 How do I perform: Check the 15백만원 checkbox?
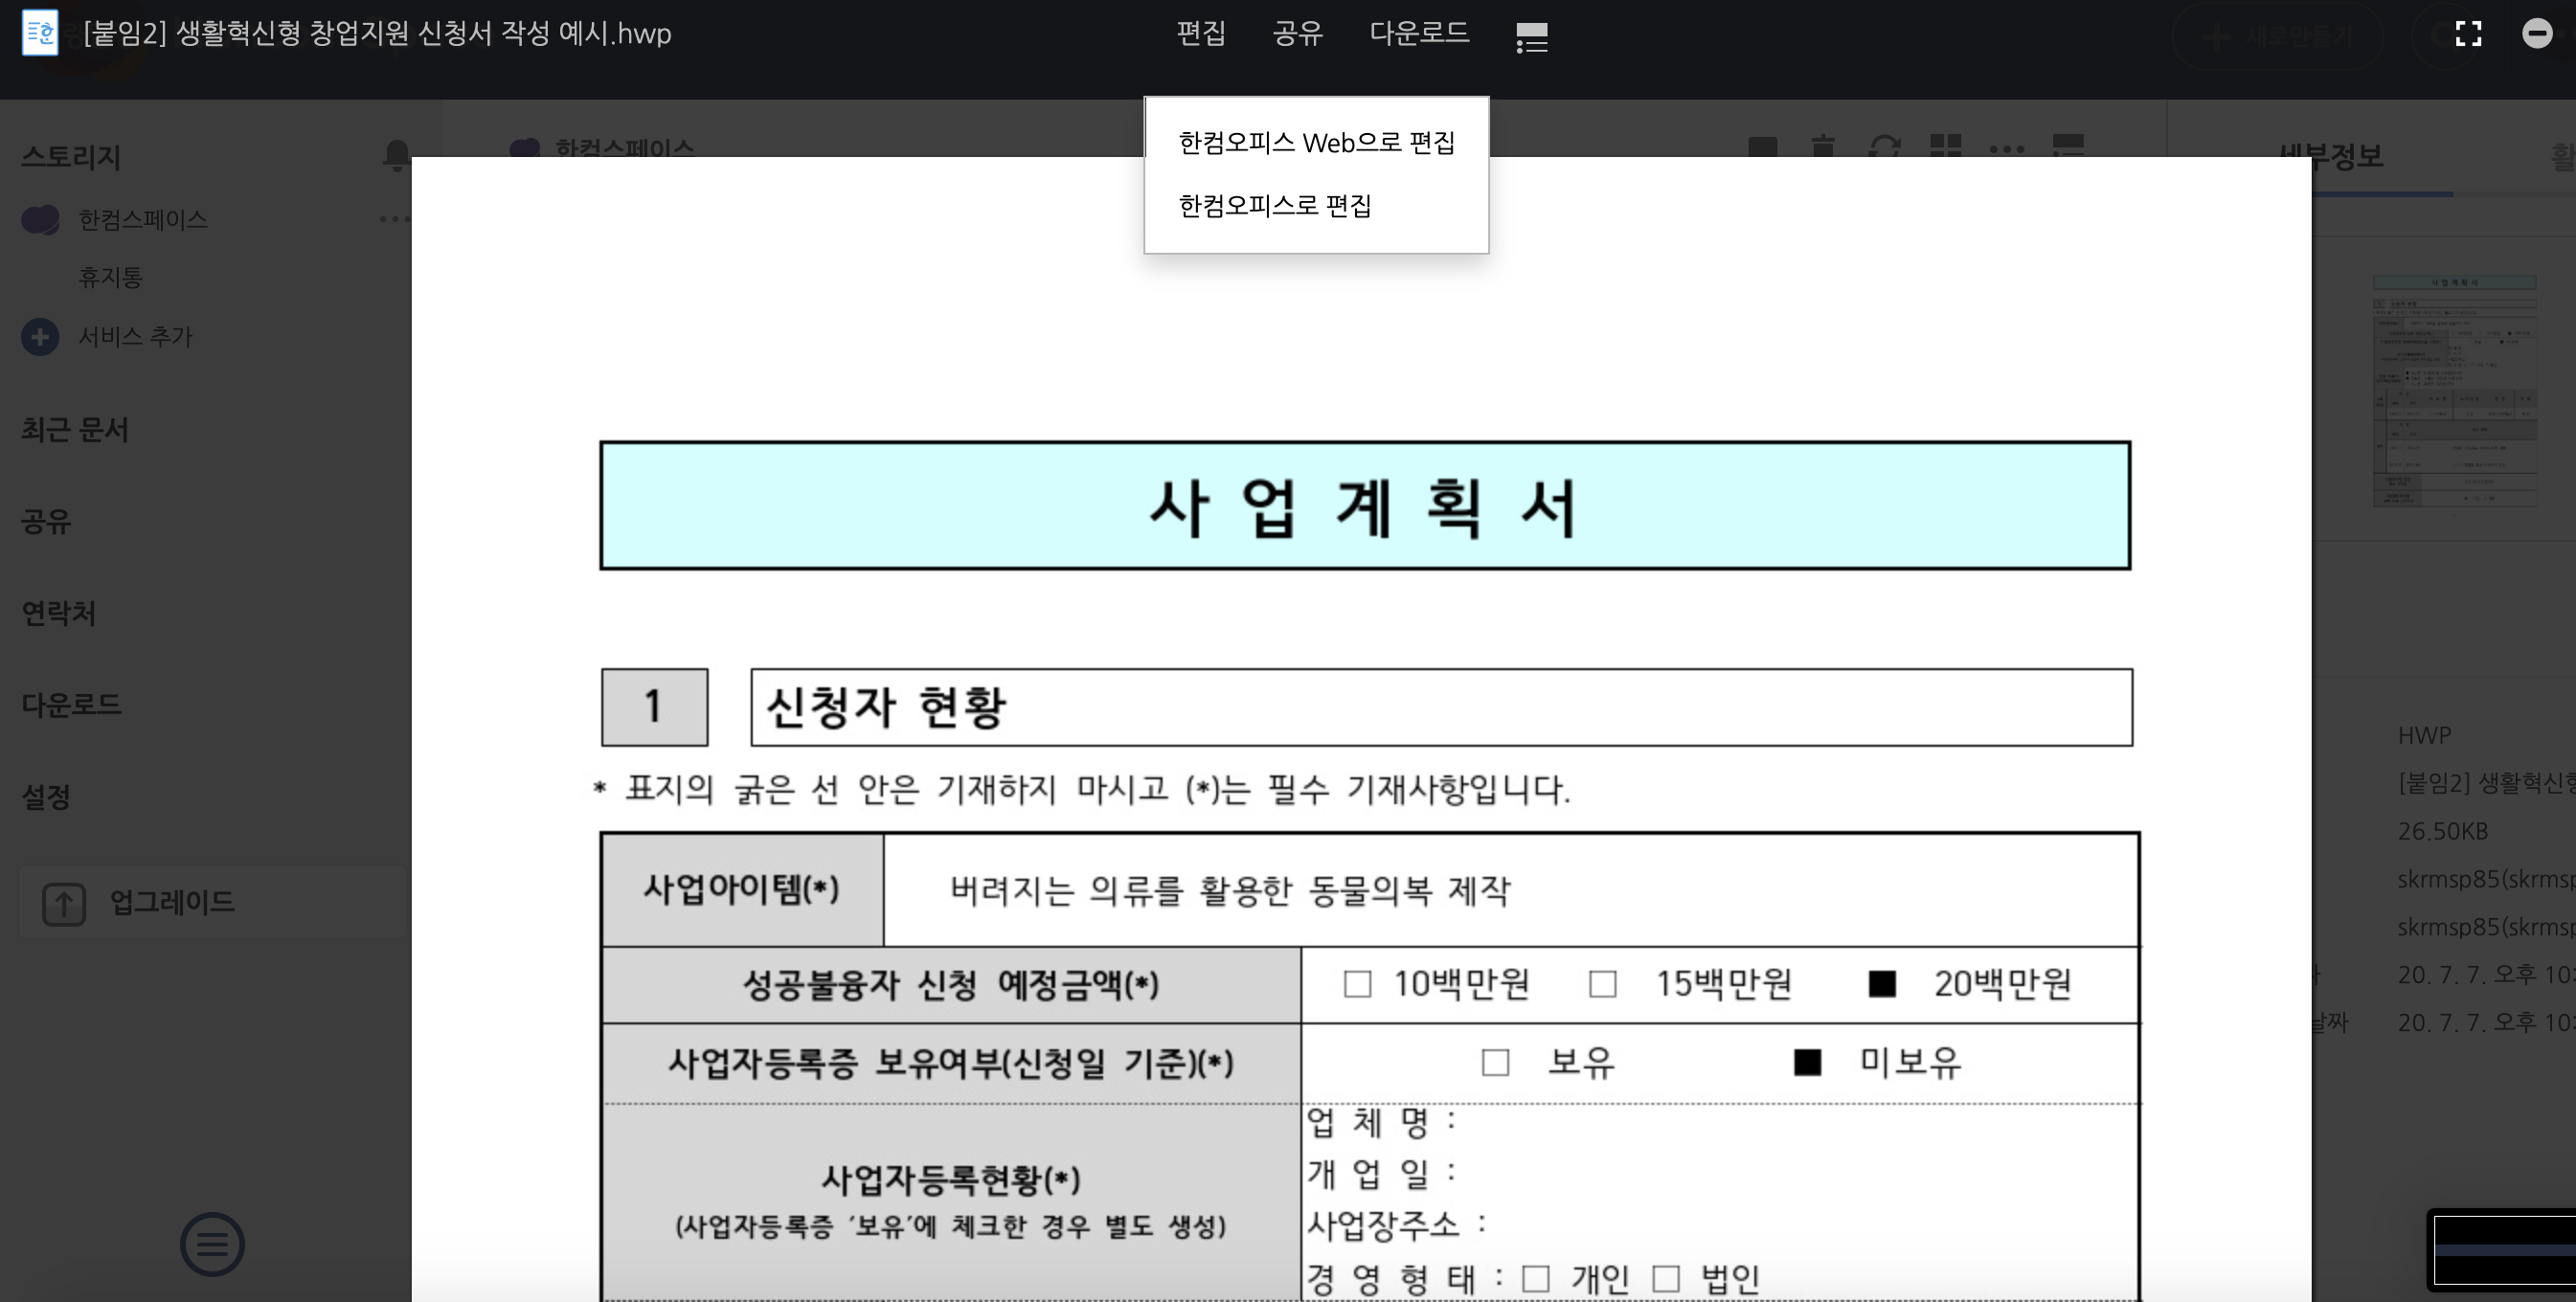point(1602,984)
